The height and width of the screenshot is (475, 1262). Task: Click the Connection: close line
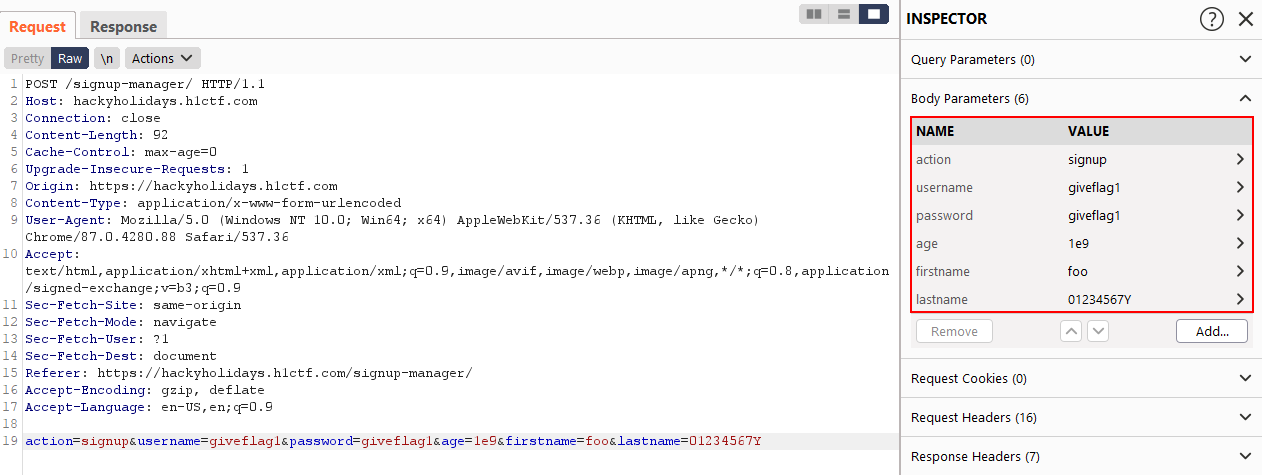(x=92, y=118)
